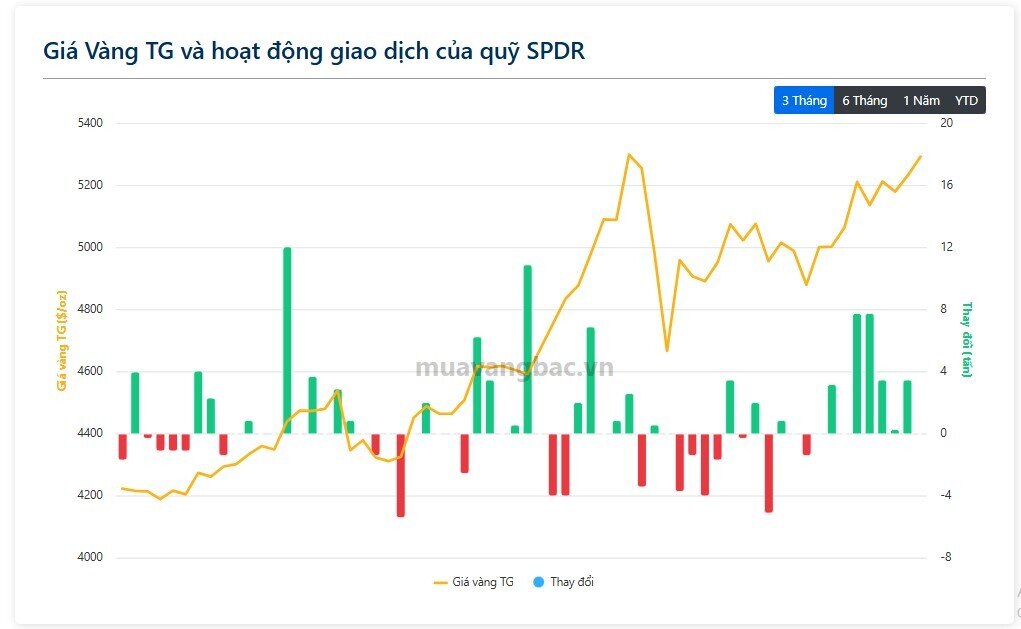Viewport: 1021px width, 629px height.
Task: Switch to the '6 Tháng' tab
Action: click(x=864, y=100)
